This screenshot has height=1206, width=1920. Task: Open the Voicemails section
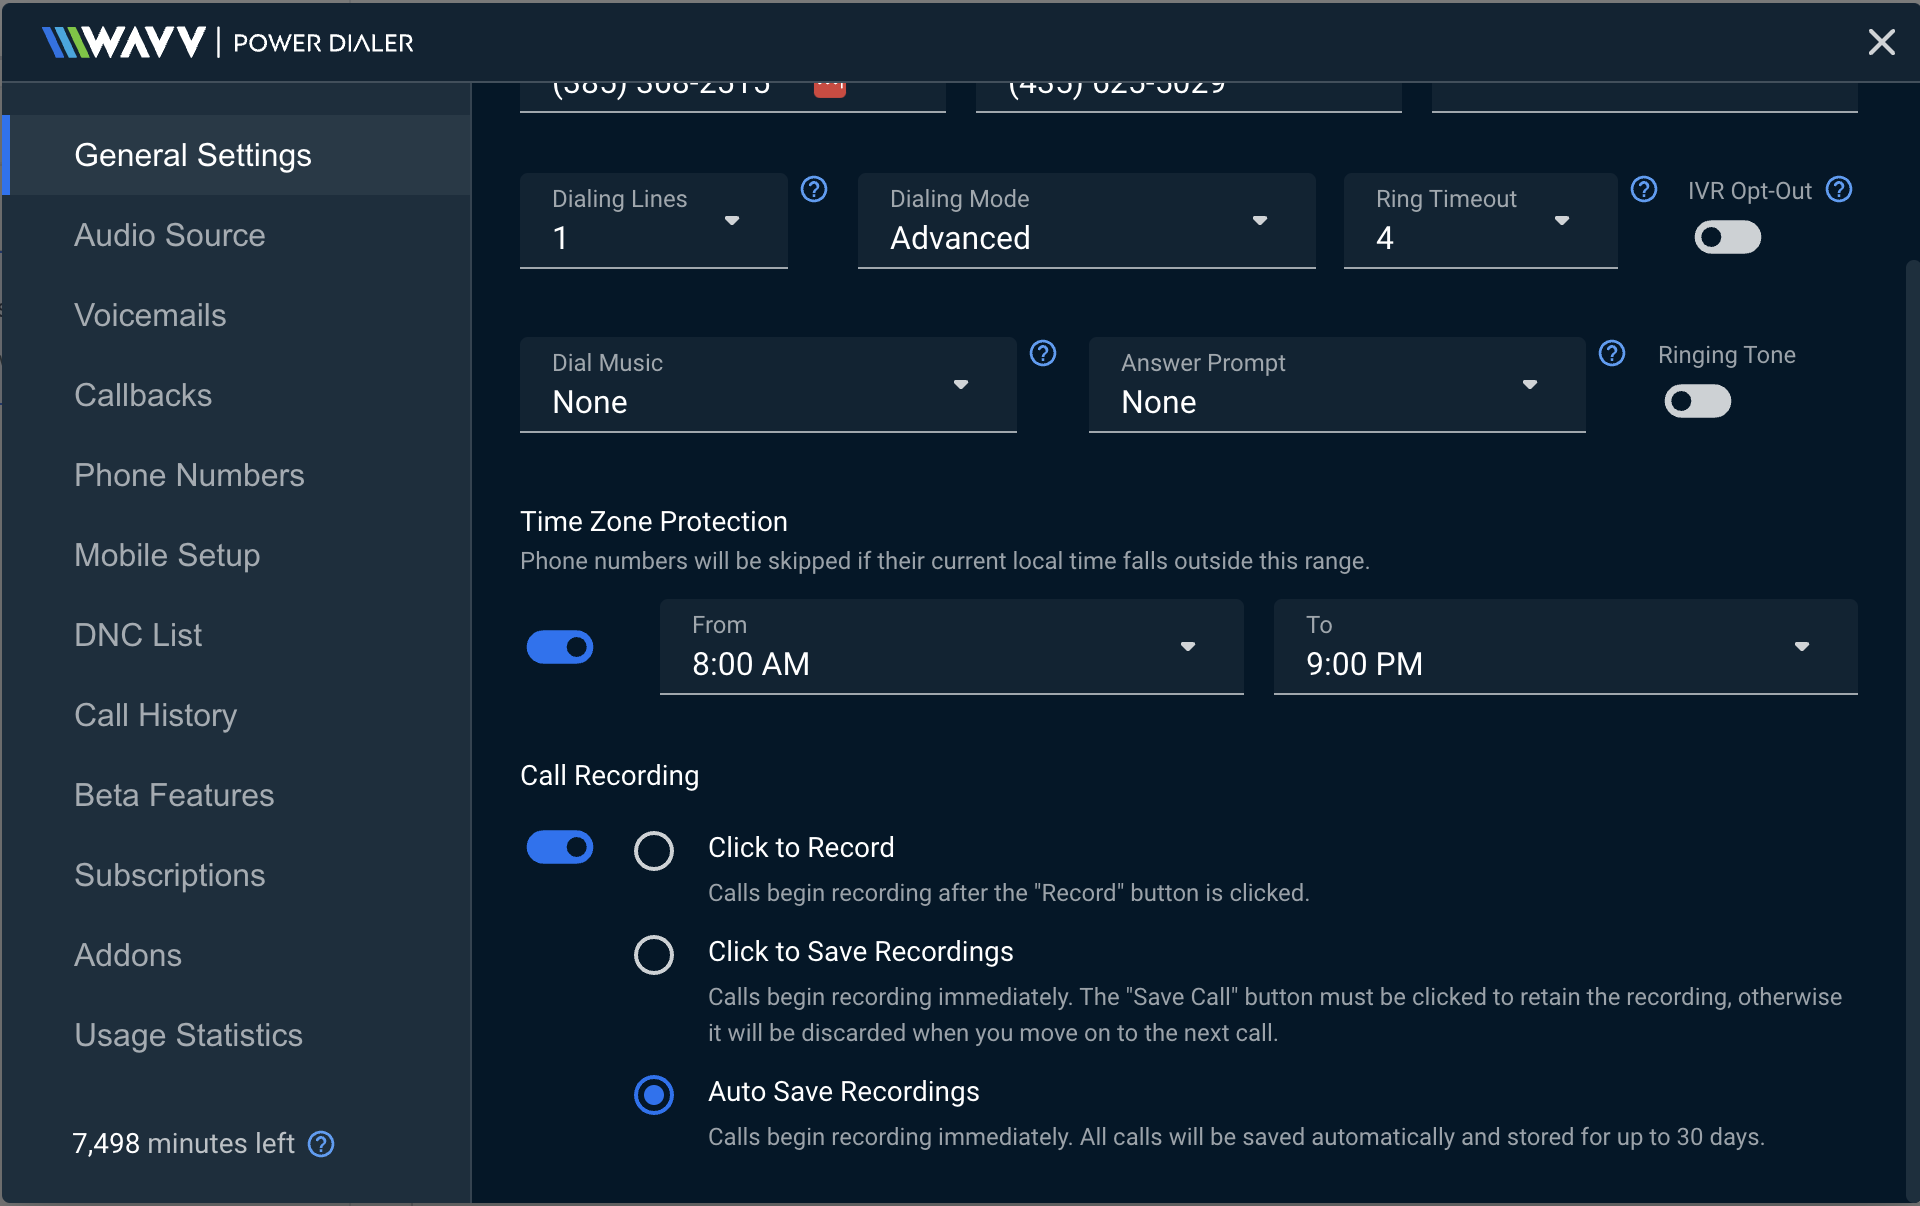point(236,315)
